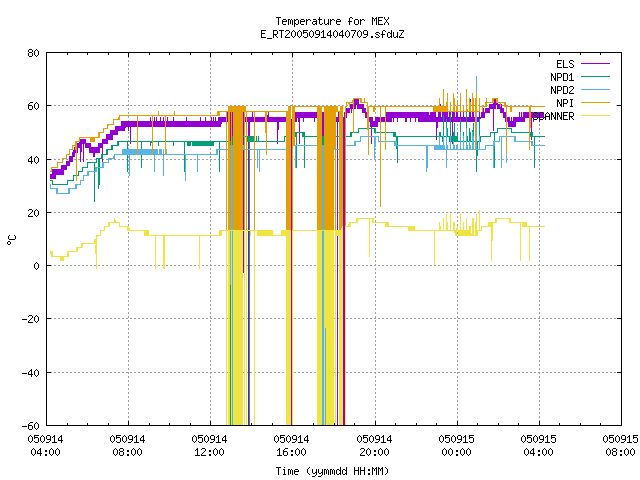640x480 pixels.
Task: Click the x-axis label 050915 08:00
Action: click(x=620, y=446)
